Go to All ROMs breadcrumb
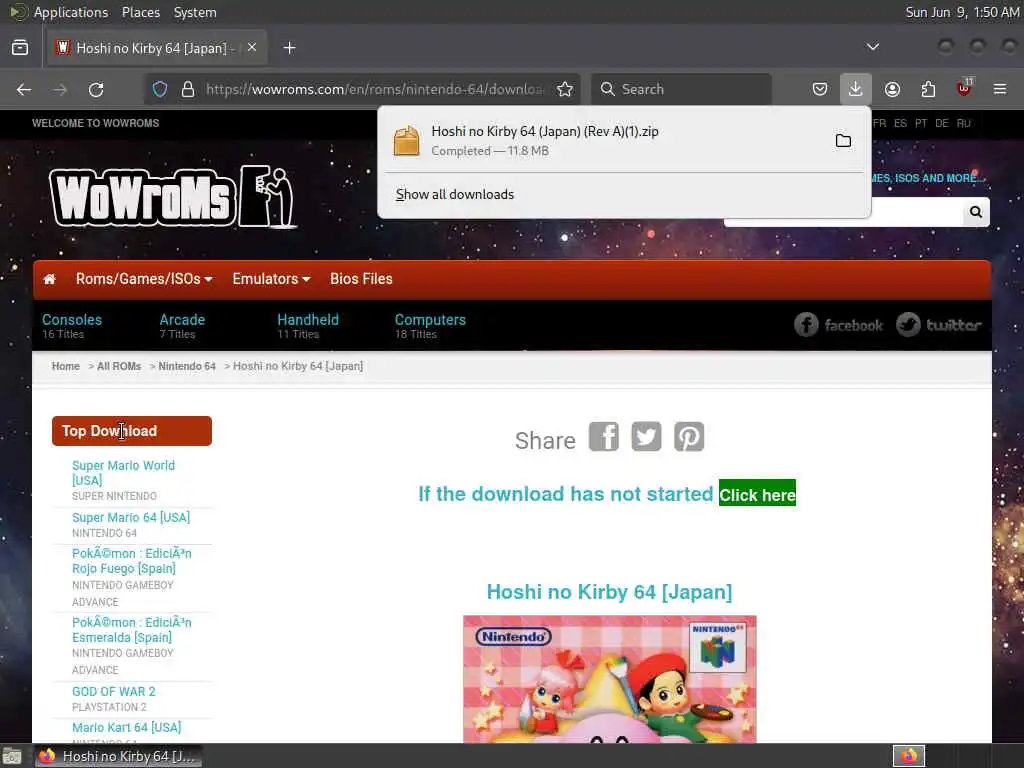 [x=119, y=366]
